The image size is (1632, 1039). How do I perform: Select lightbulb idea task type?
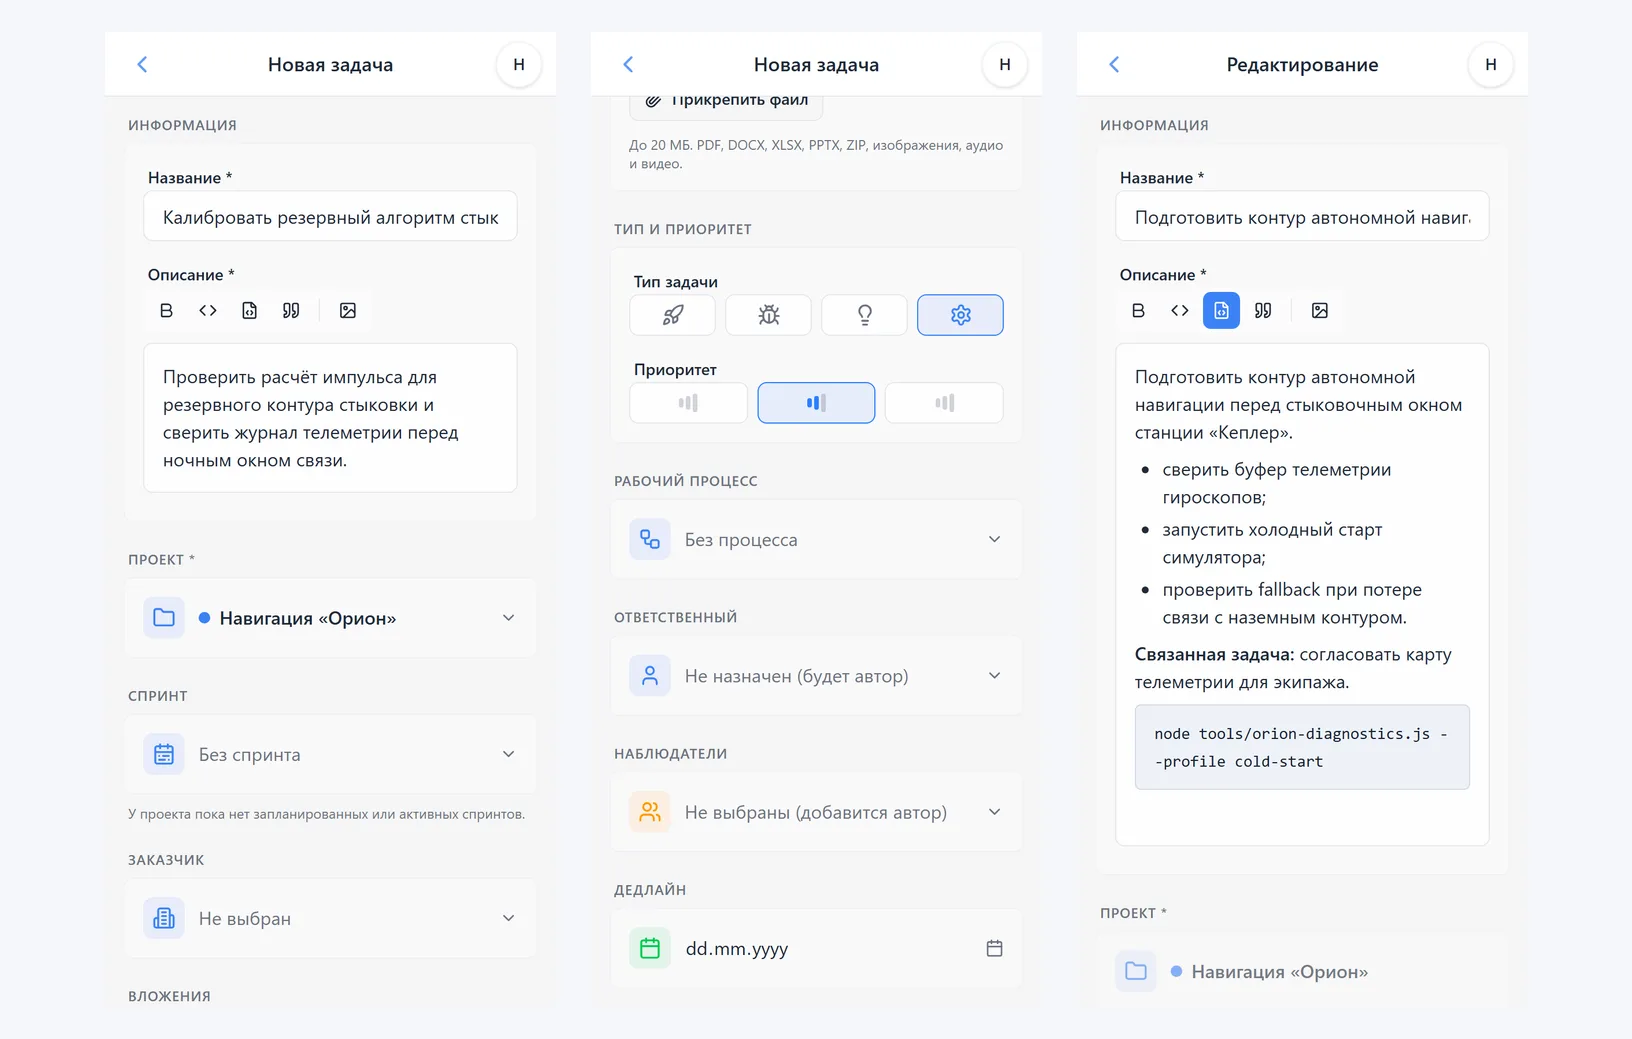(864, 315)
